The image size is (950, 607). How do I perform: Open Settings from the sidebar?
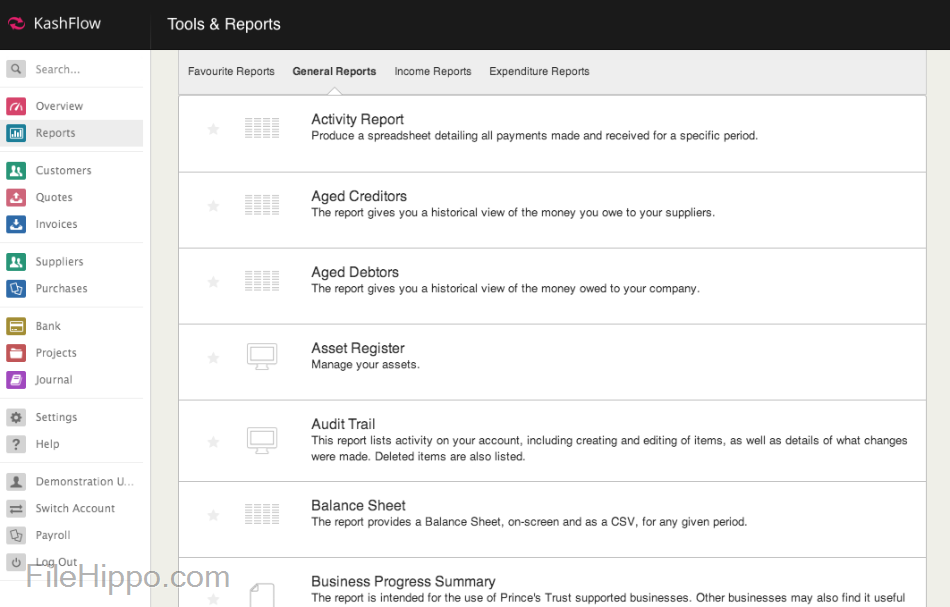click(x=57, y=416)
